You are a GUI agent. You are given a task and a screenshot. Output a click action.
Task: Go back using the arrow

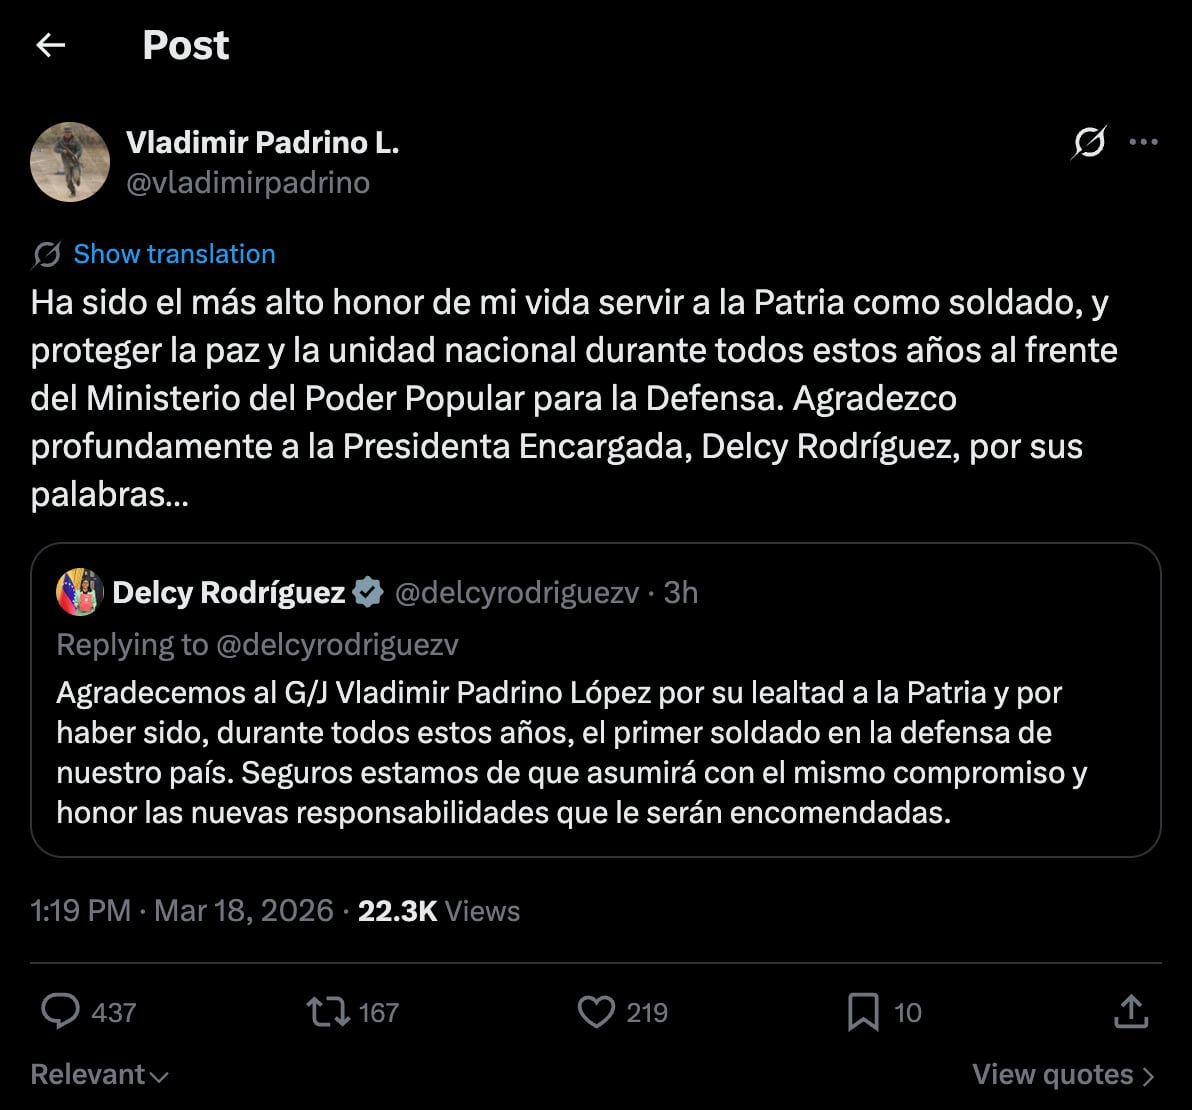[50, 45]
